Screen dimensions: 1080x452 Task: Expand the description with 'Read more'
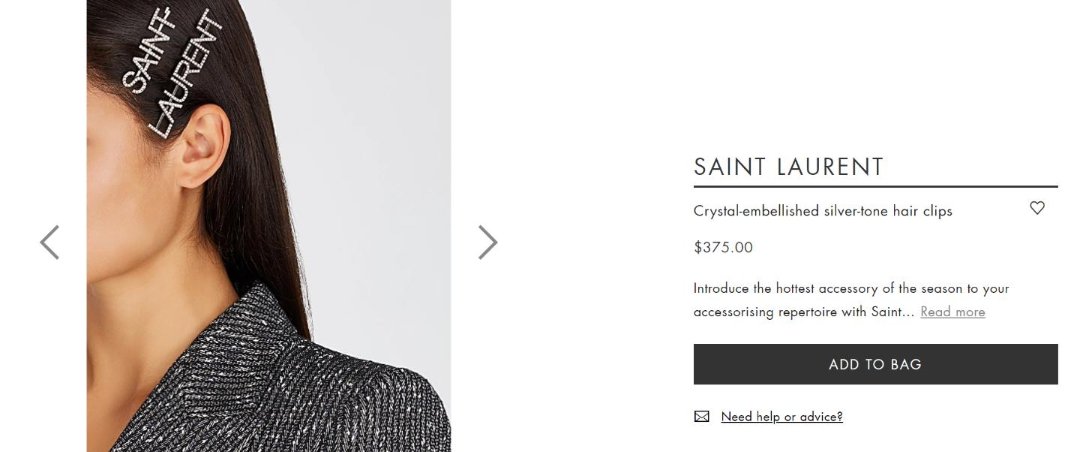click(952, 312)
